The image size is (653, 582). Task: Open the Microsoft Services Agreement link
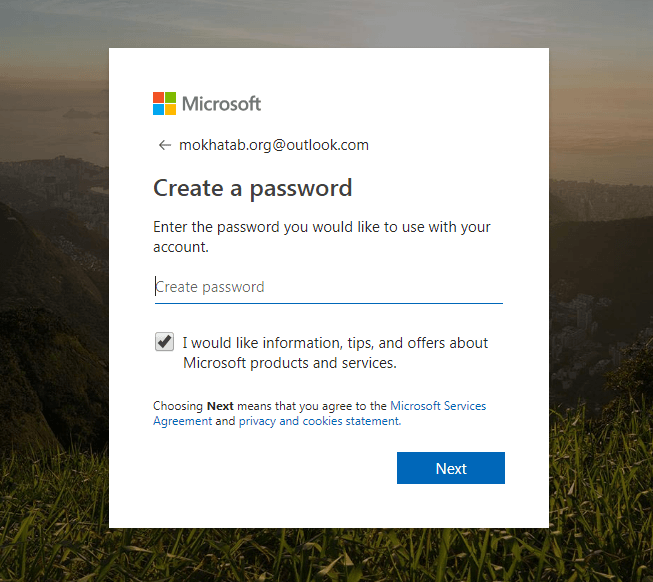coord(438,406)
